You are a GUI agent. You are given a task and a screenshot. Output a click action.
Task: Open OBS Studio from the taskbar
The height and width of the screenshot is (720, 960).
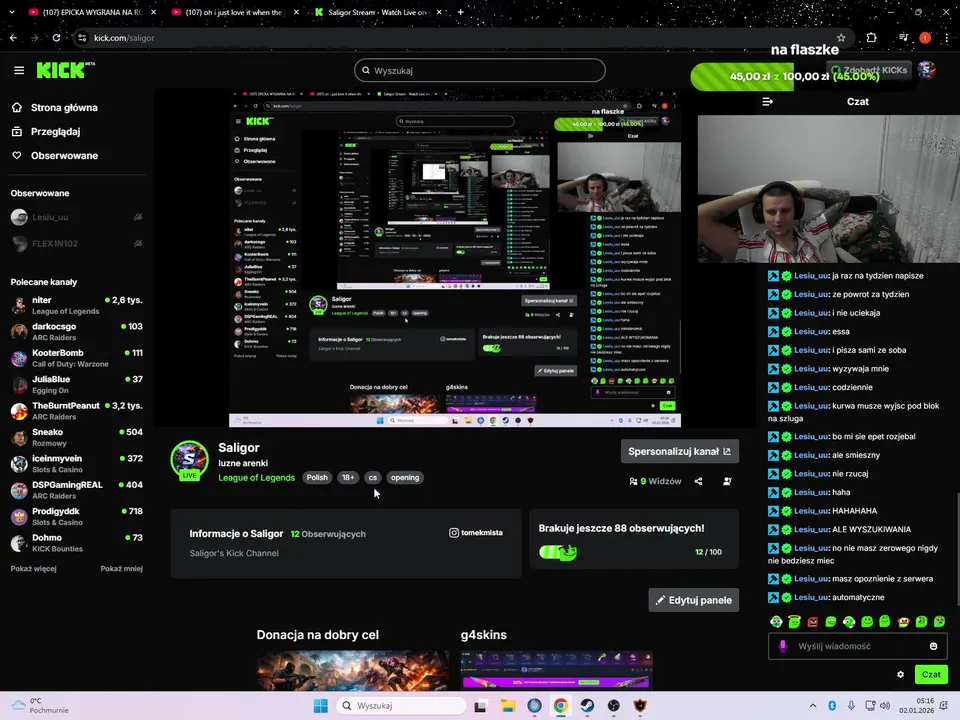click(613, 706)
